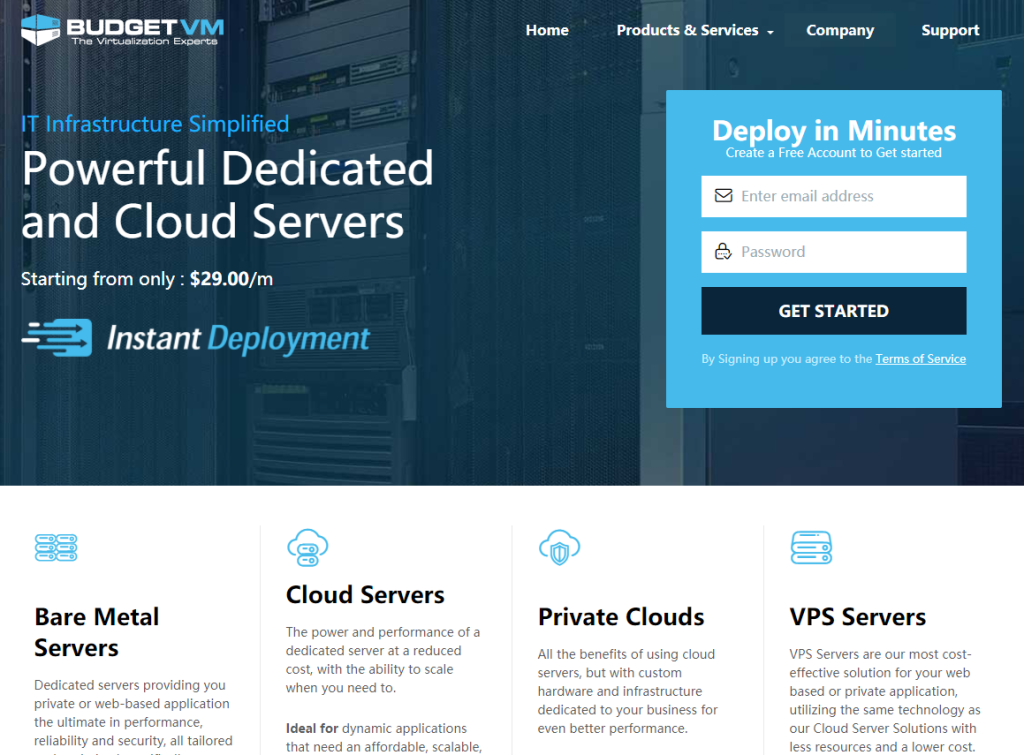
Task: Open the VPS Servers heading
Action: pos(857,617)
